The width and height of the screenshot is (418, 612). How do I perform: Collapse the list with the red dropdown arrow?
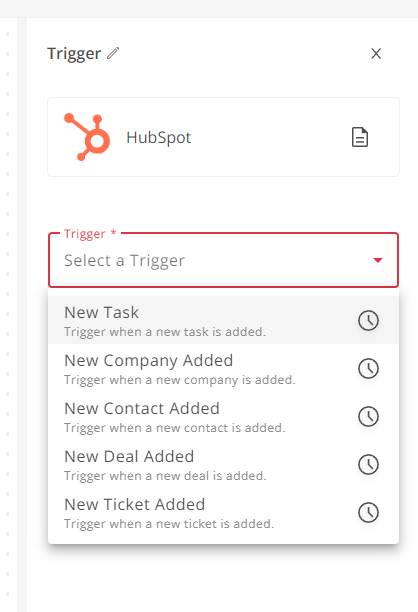tap(377, 260)
